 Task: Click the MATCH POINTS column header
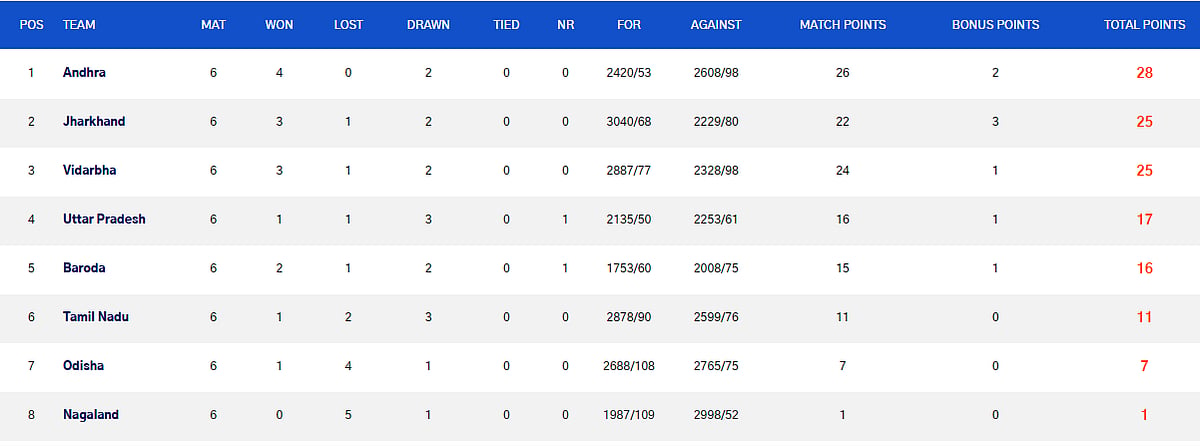point(842,24)
